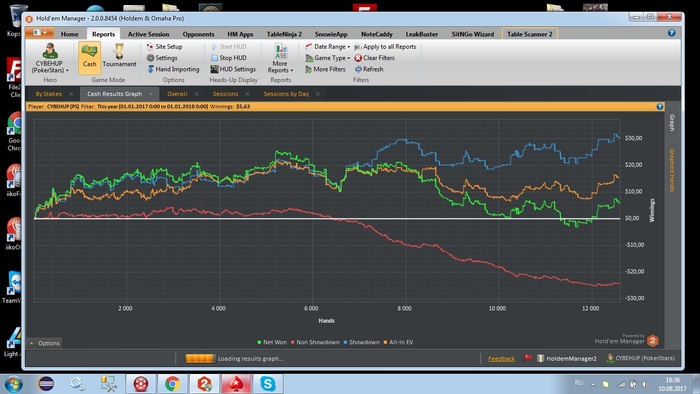This screenshot has height=394, width=700.
Task: Refresh the report
Action: pyautogui.click(x=369, y=69)
